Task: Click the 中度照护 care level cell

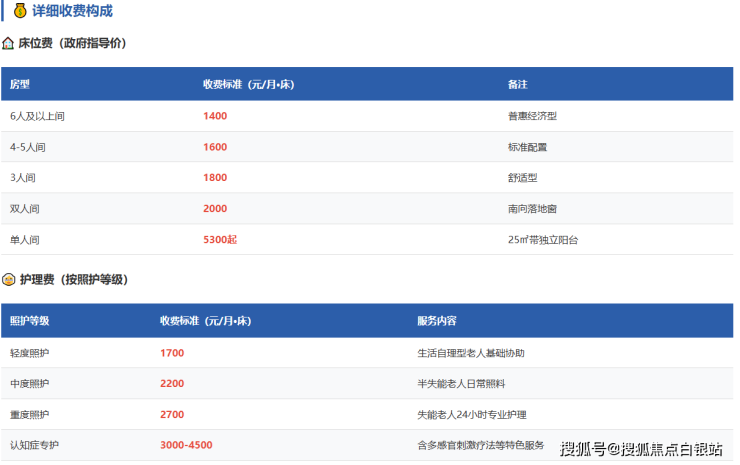Action: [x=30, y=384]
